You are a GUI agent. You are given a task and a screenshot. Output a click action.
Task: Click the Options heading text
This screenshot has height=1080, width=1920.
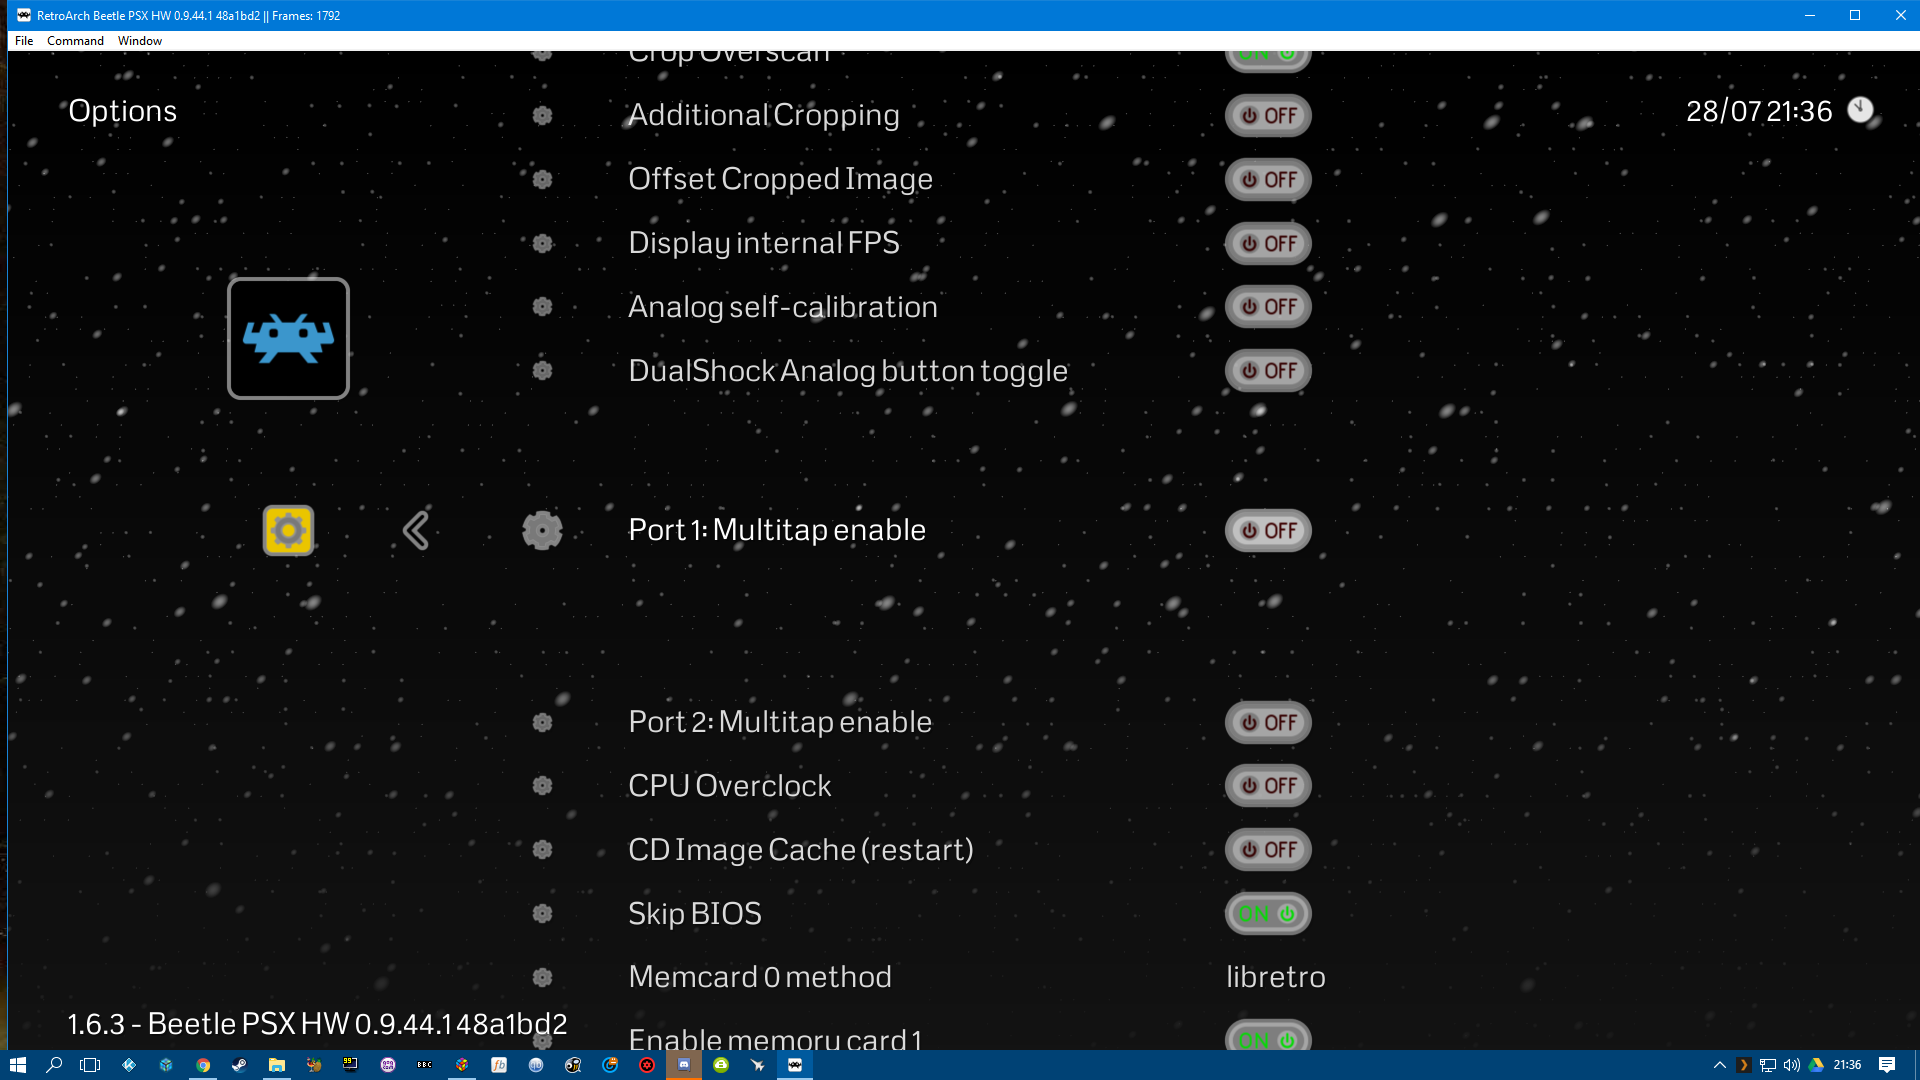123,111
